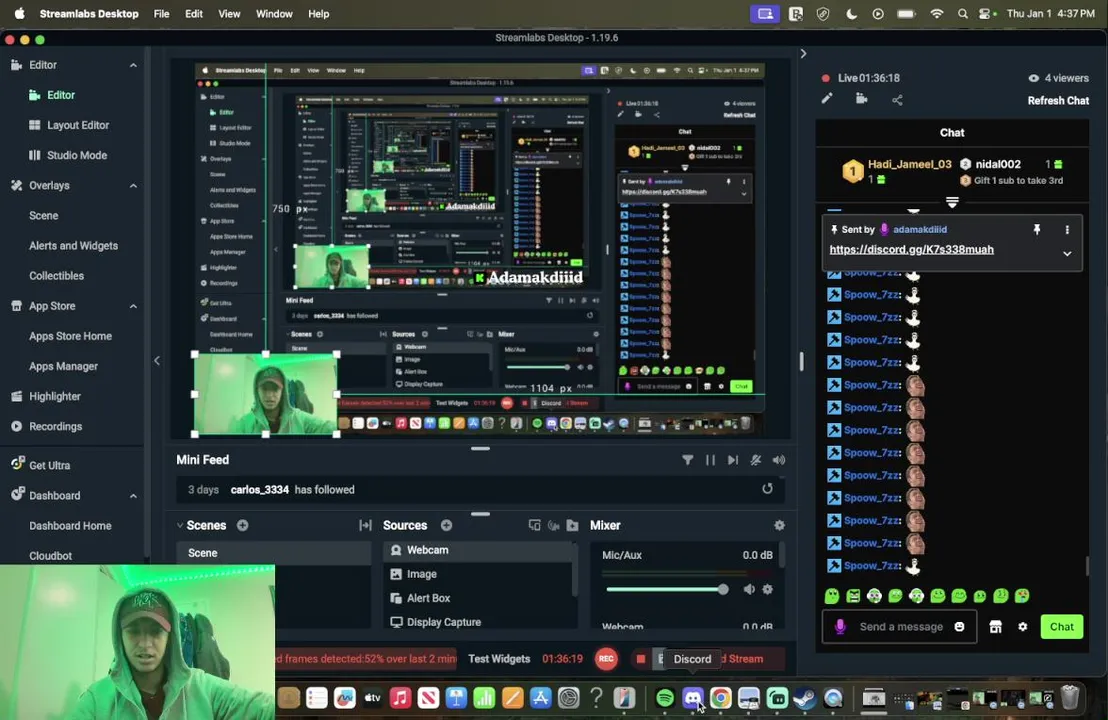Click Test Widgets button
This screenshot has width=1108, height=720.
(x=499, y=659)
